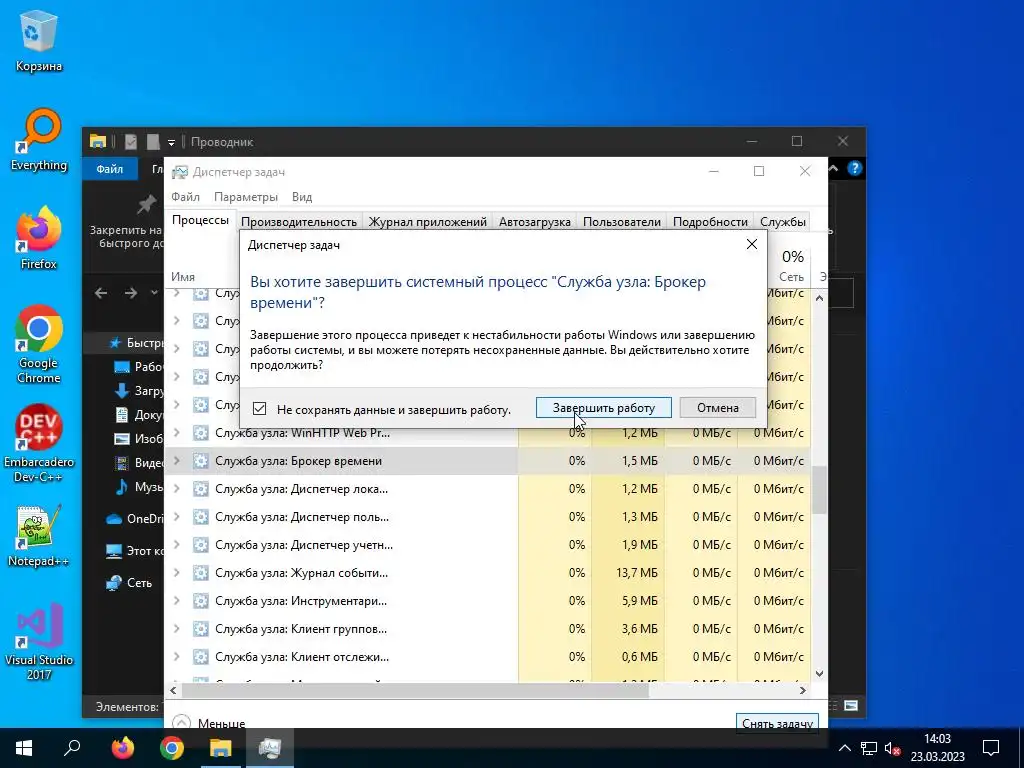This screenshot has width=1024, height=768.
Task: Click Explorer forward navigation arrow
Action: [131, 293]
